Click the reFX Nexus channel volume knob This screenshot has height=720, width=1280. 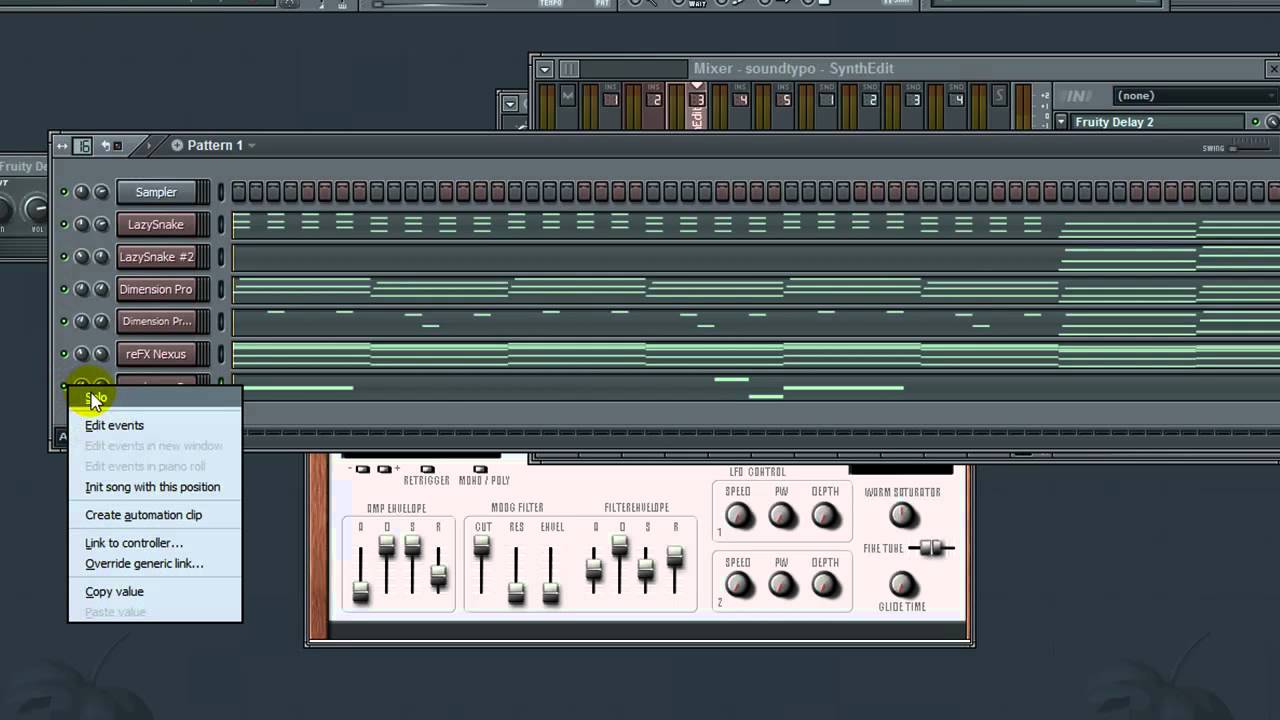[101, 354]
